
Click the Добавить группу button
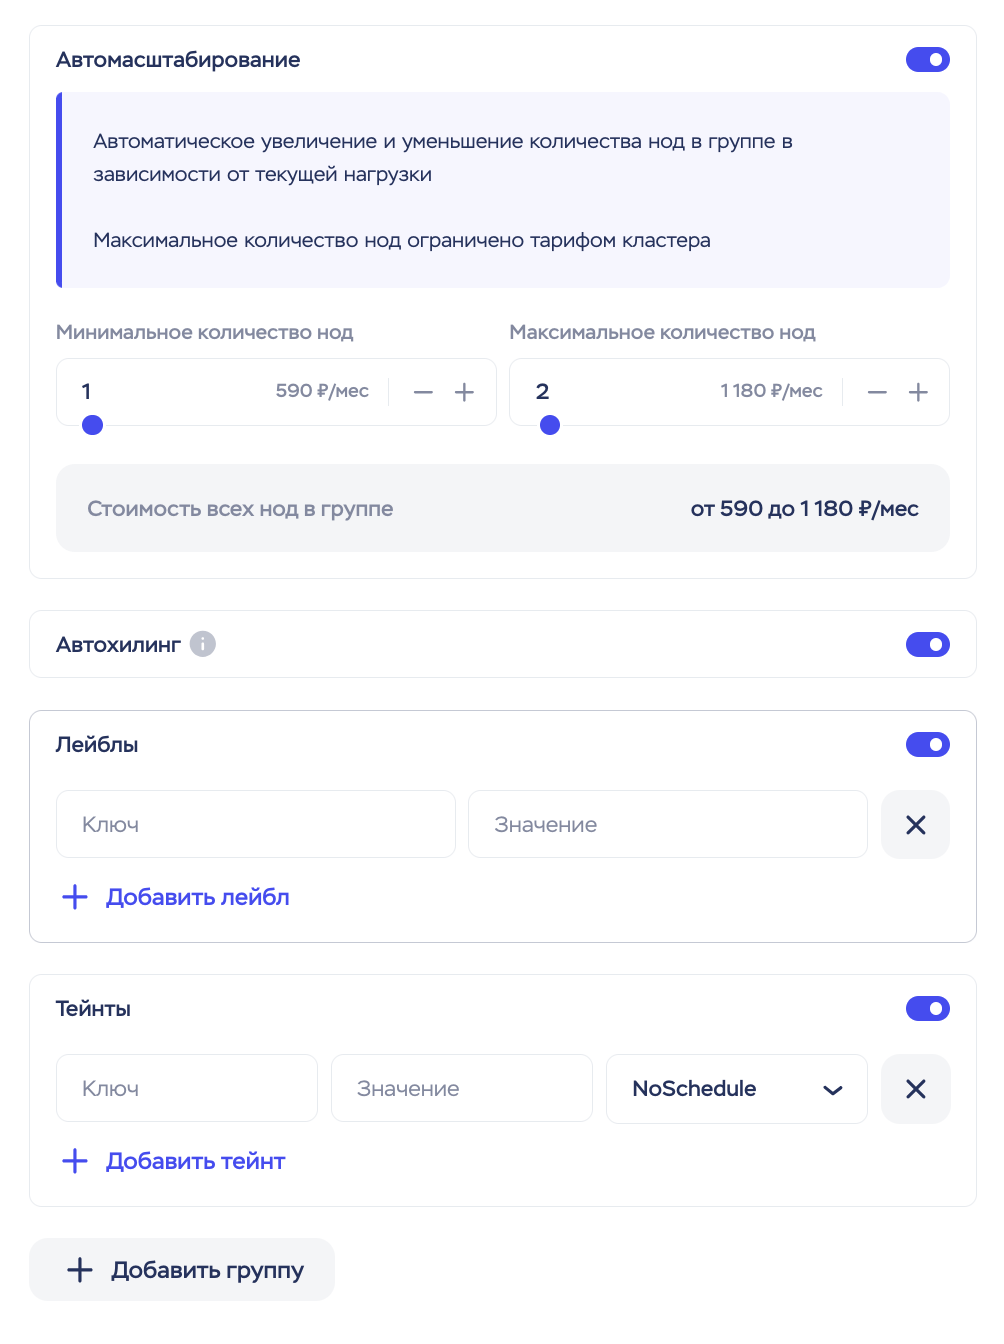coord(182,1270)
